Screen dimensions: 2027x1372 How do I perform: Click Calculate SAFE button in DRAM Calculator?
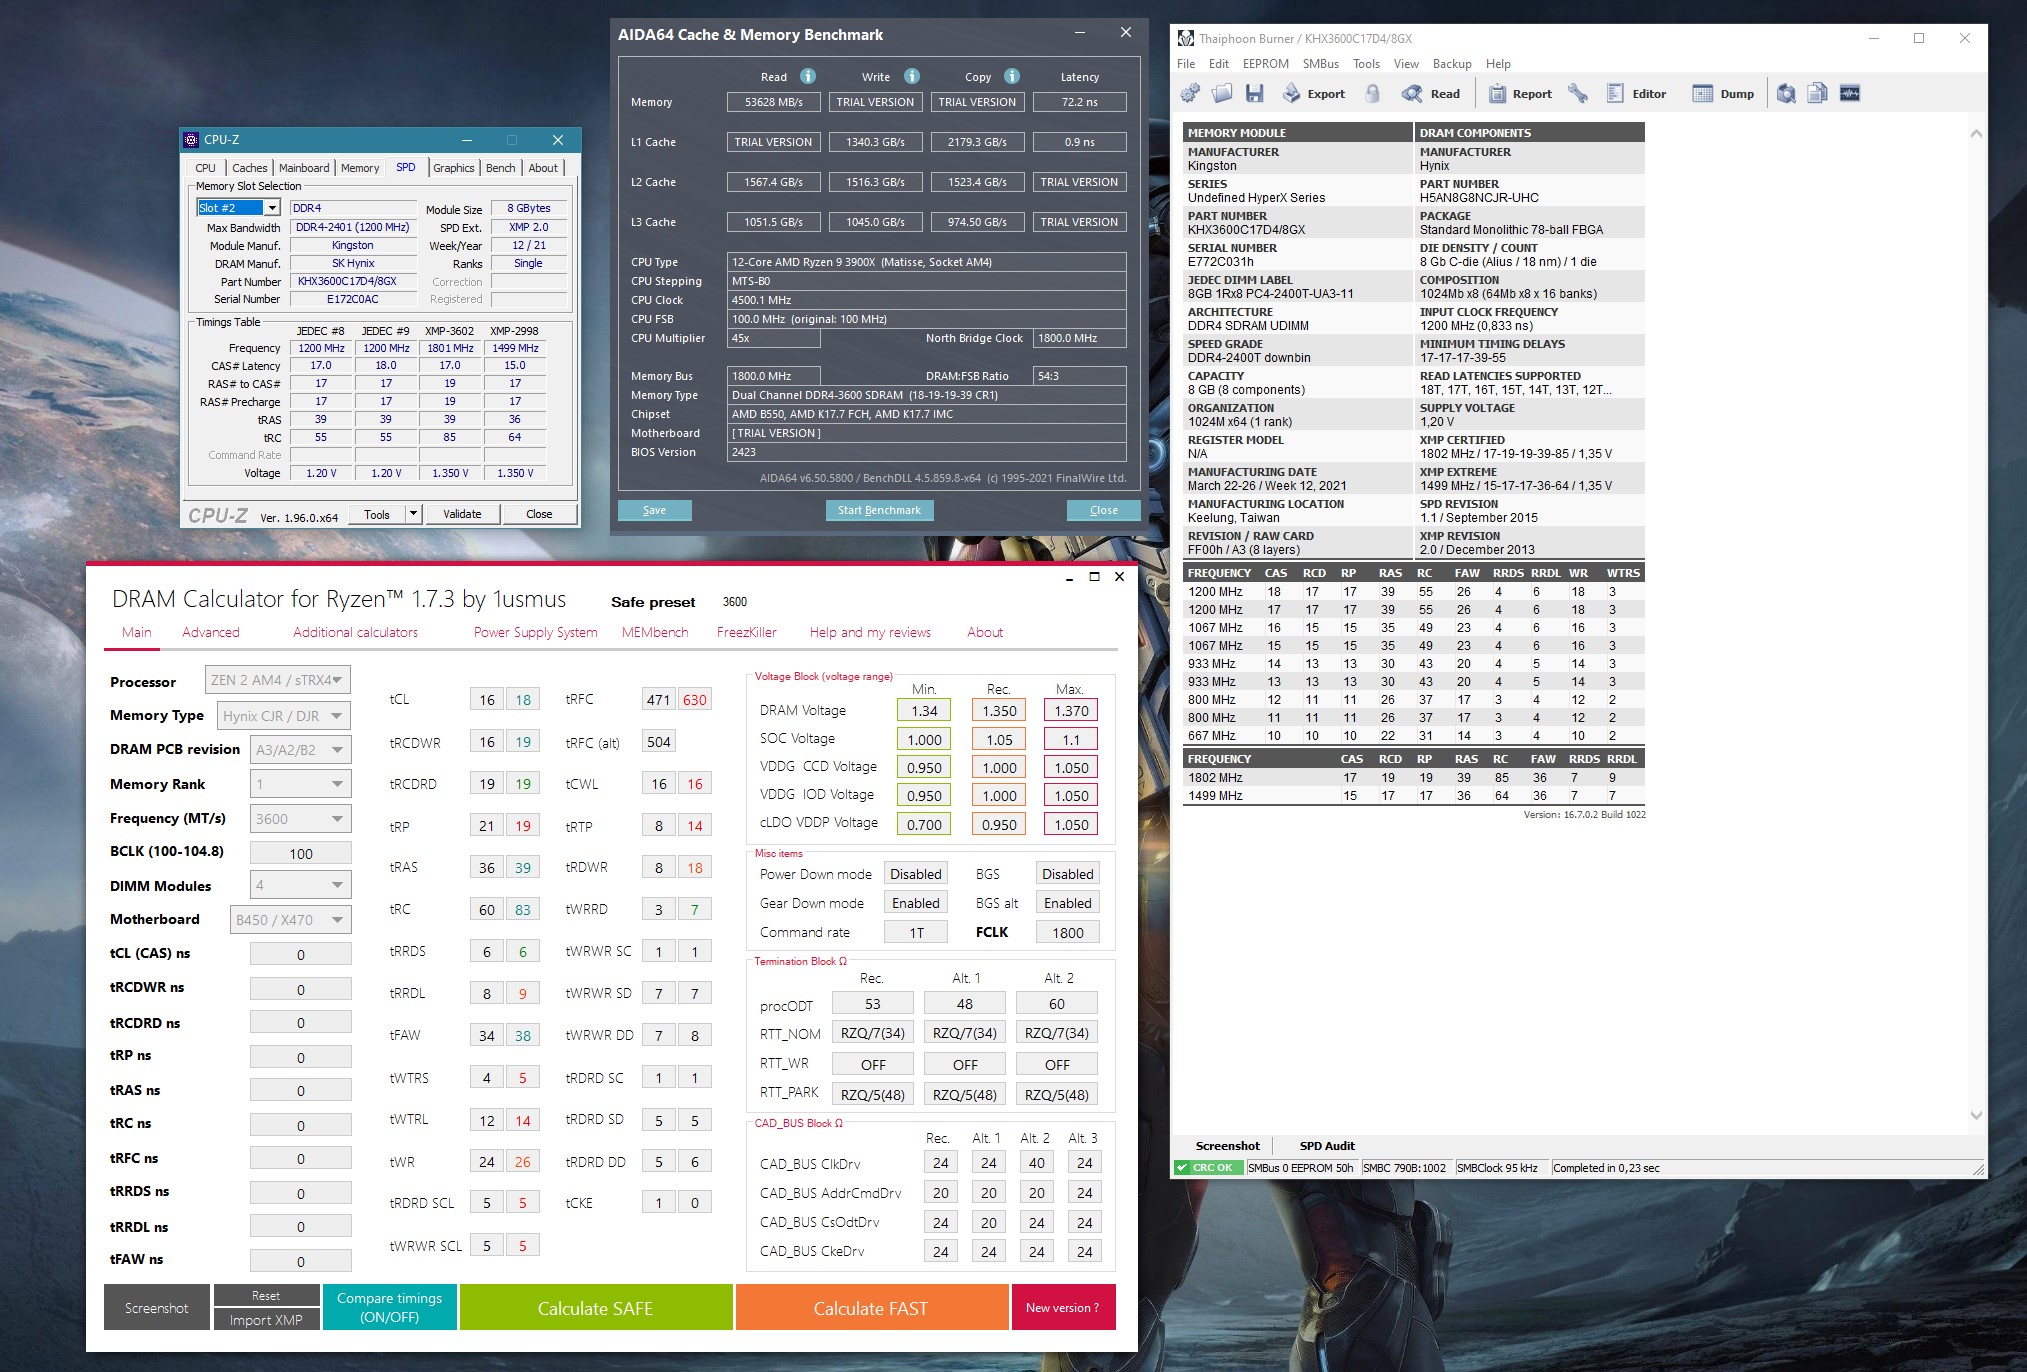coord(597,1308)
